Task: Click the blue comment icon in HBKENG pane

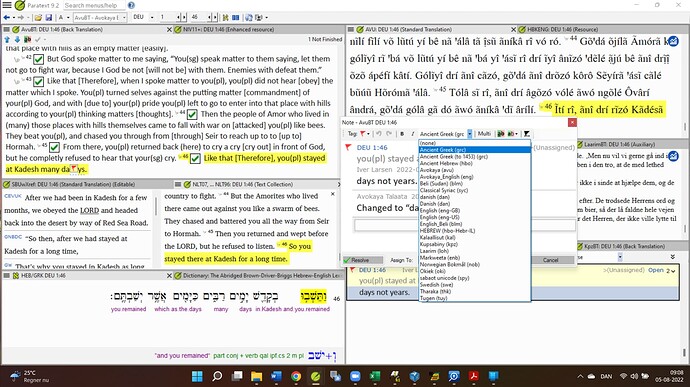Action: pyautogui.click(x=673, y=42)
